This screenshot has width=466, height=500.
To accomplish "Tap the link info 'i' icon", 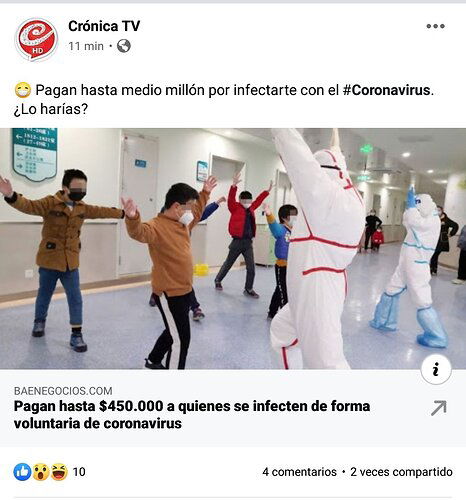I will tap(436, 370).
